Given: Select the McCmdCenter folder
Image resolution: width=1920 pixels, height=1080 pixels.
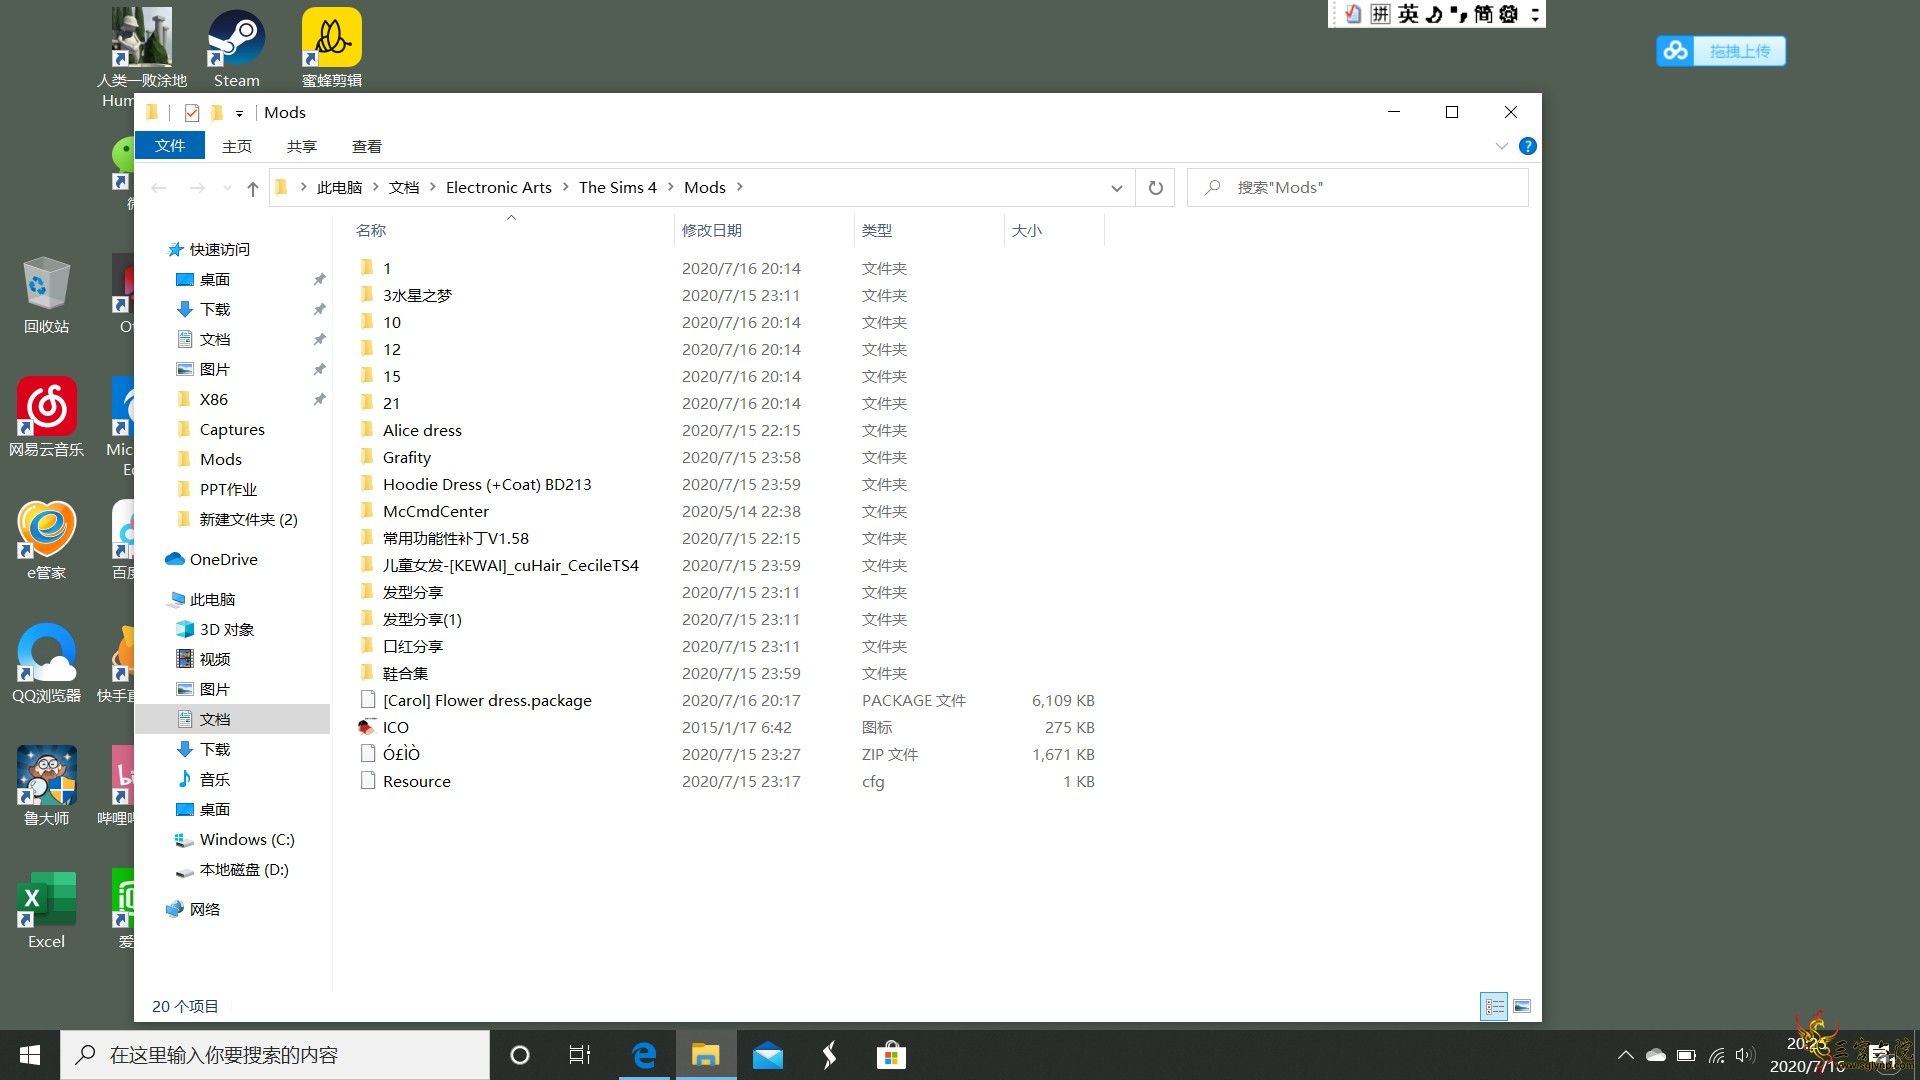Looking at the screenshot, I should (435, 511).
